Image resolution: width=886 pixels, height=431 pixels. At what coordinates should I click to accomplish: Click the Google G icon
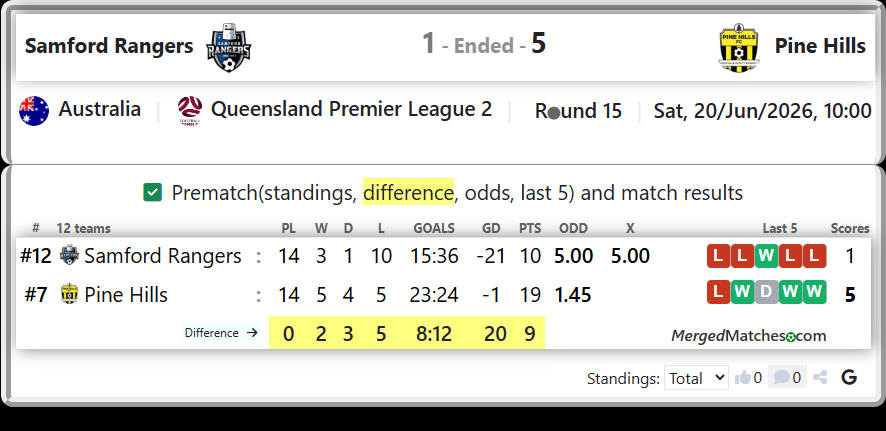(x=849, y=377)
